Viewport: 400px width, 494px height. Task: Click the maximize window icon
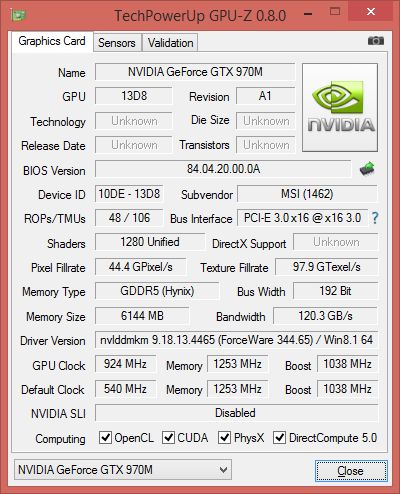tap(335, 12)
